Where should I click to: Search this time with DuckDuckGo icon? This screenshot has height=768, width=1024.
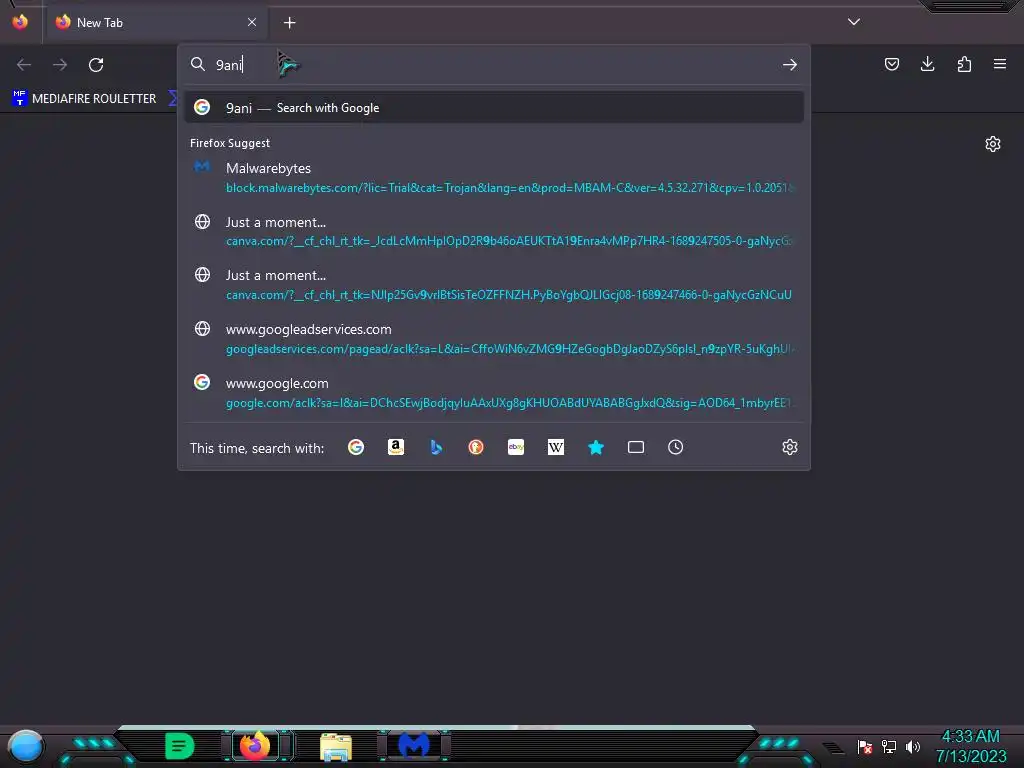click(476, 447)
